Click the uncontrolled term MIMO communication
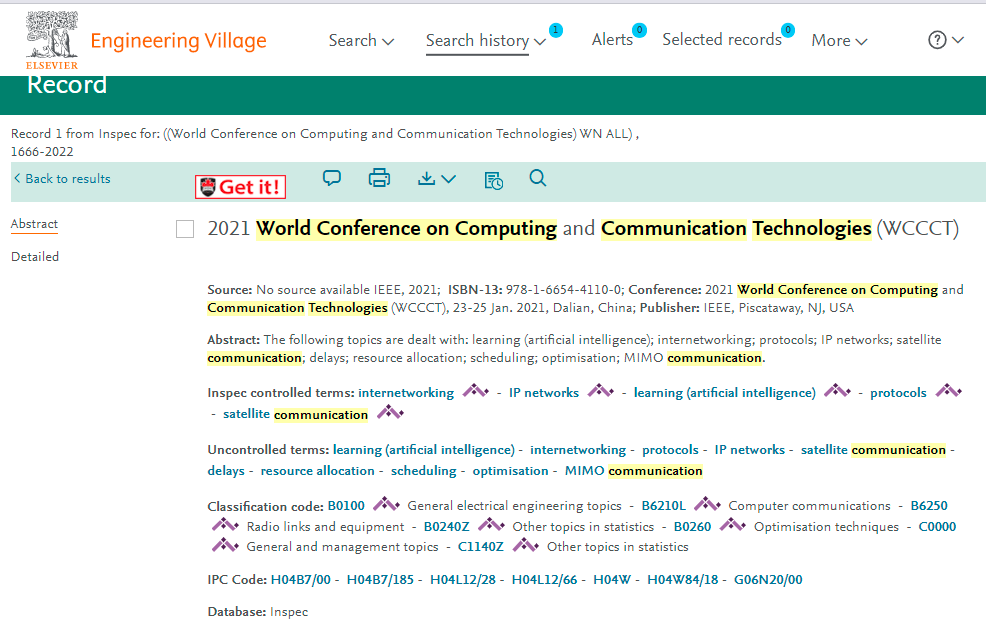This screenshot has width=986, height=622. pos(633,471)
